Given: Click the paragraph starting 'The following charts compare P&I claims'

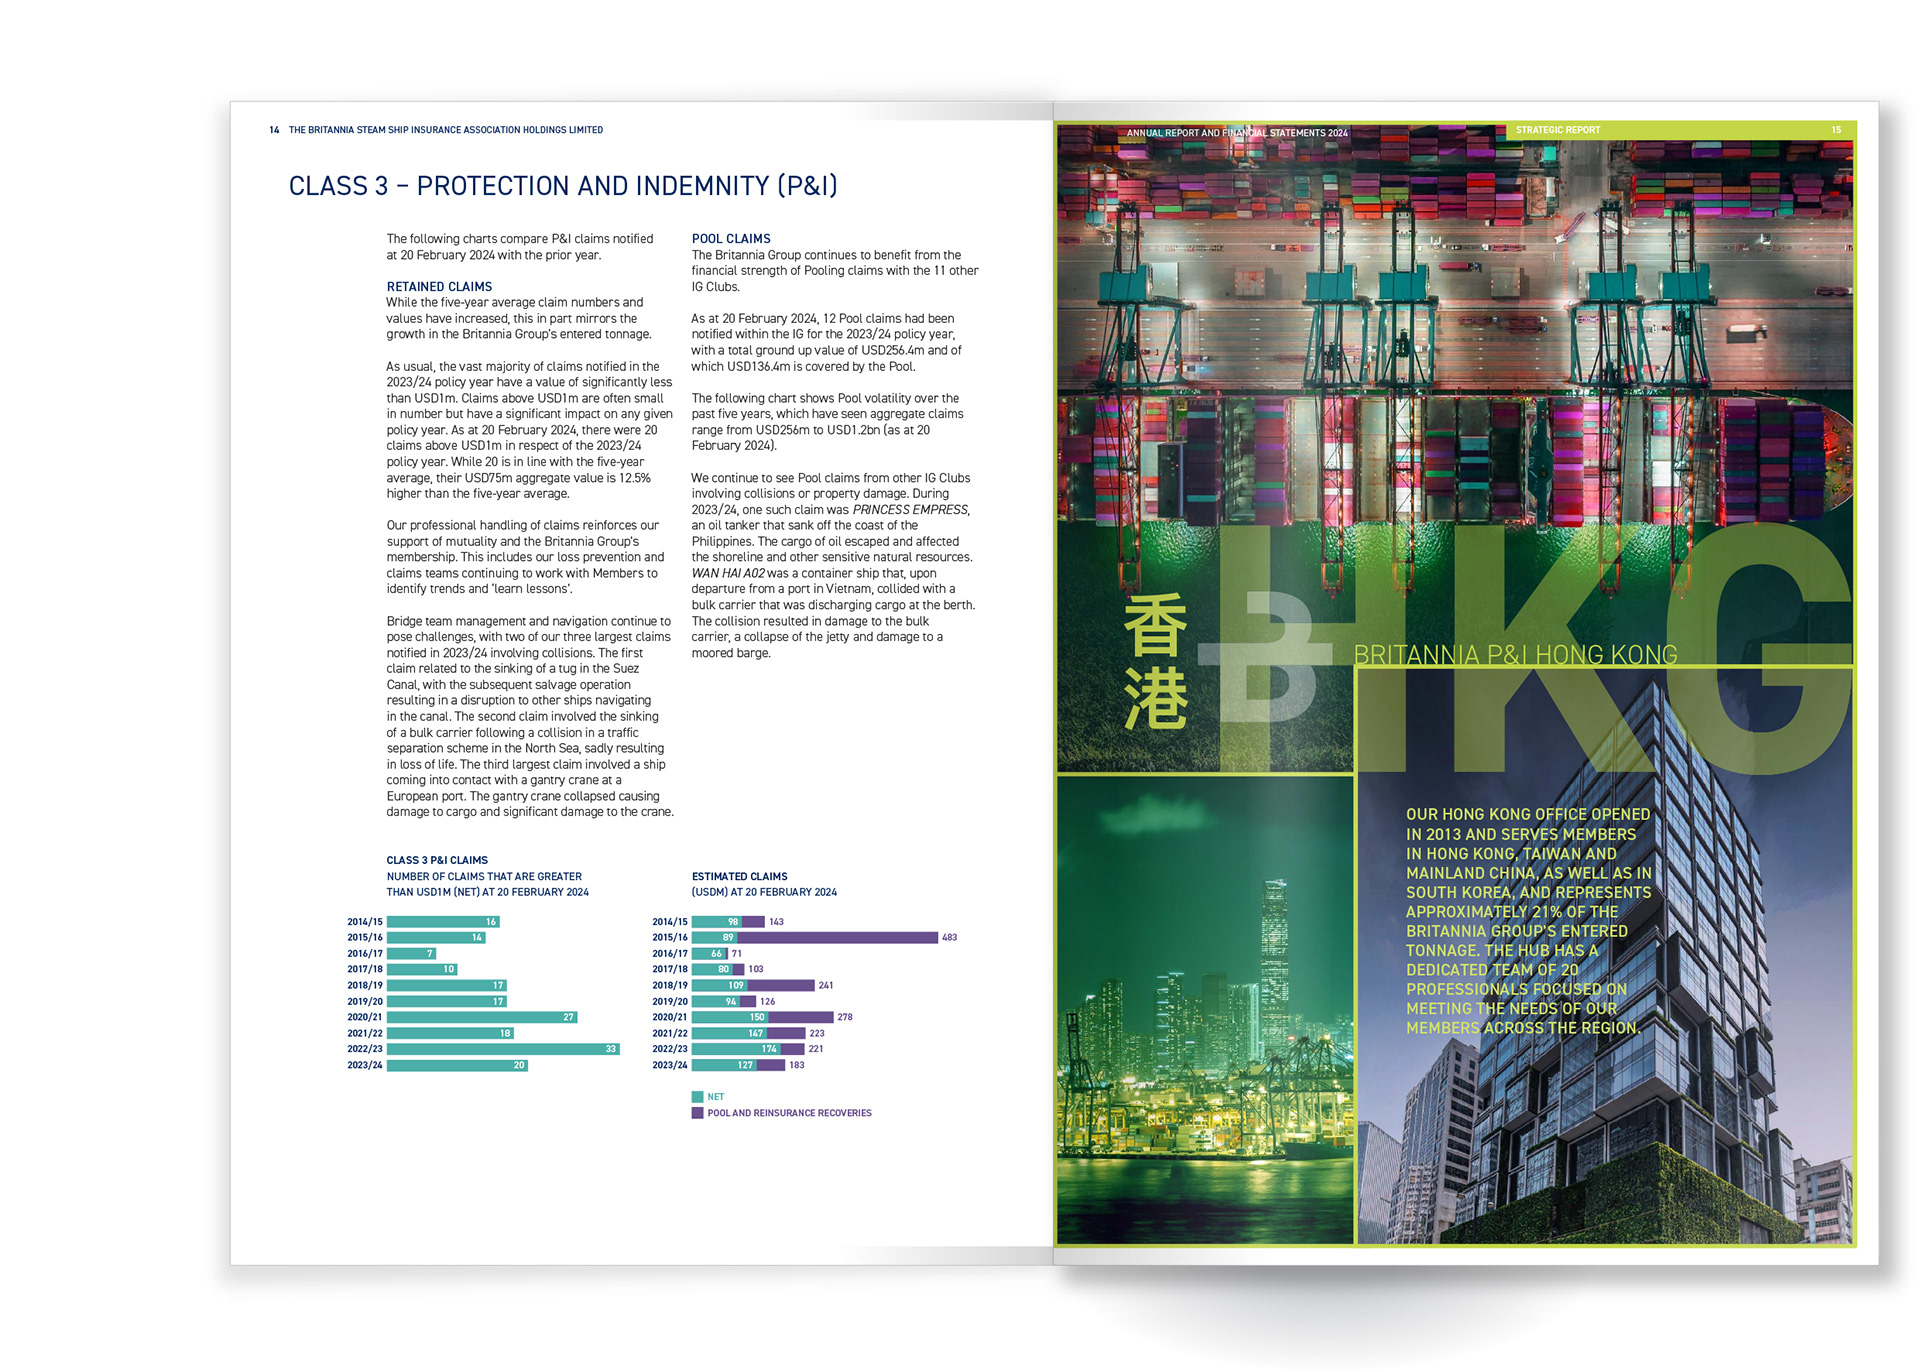Looking at the screenshot, I should point(520,247).
